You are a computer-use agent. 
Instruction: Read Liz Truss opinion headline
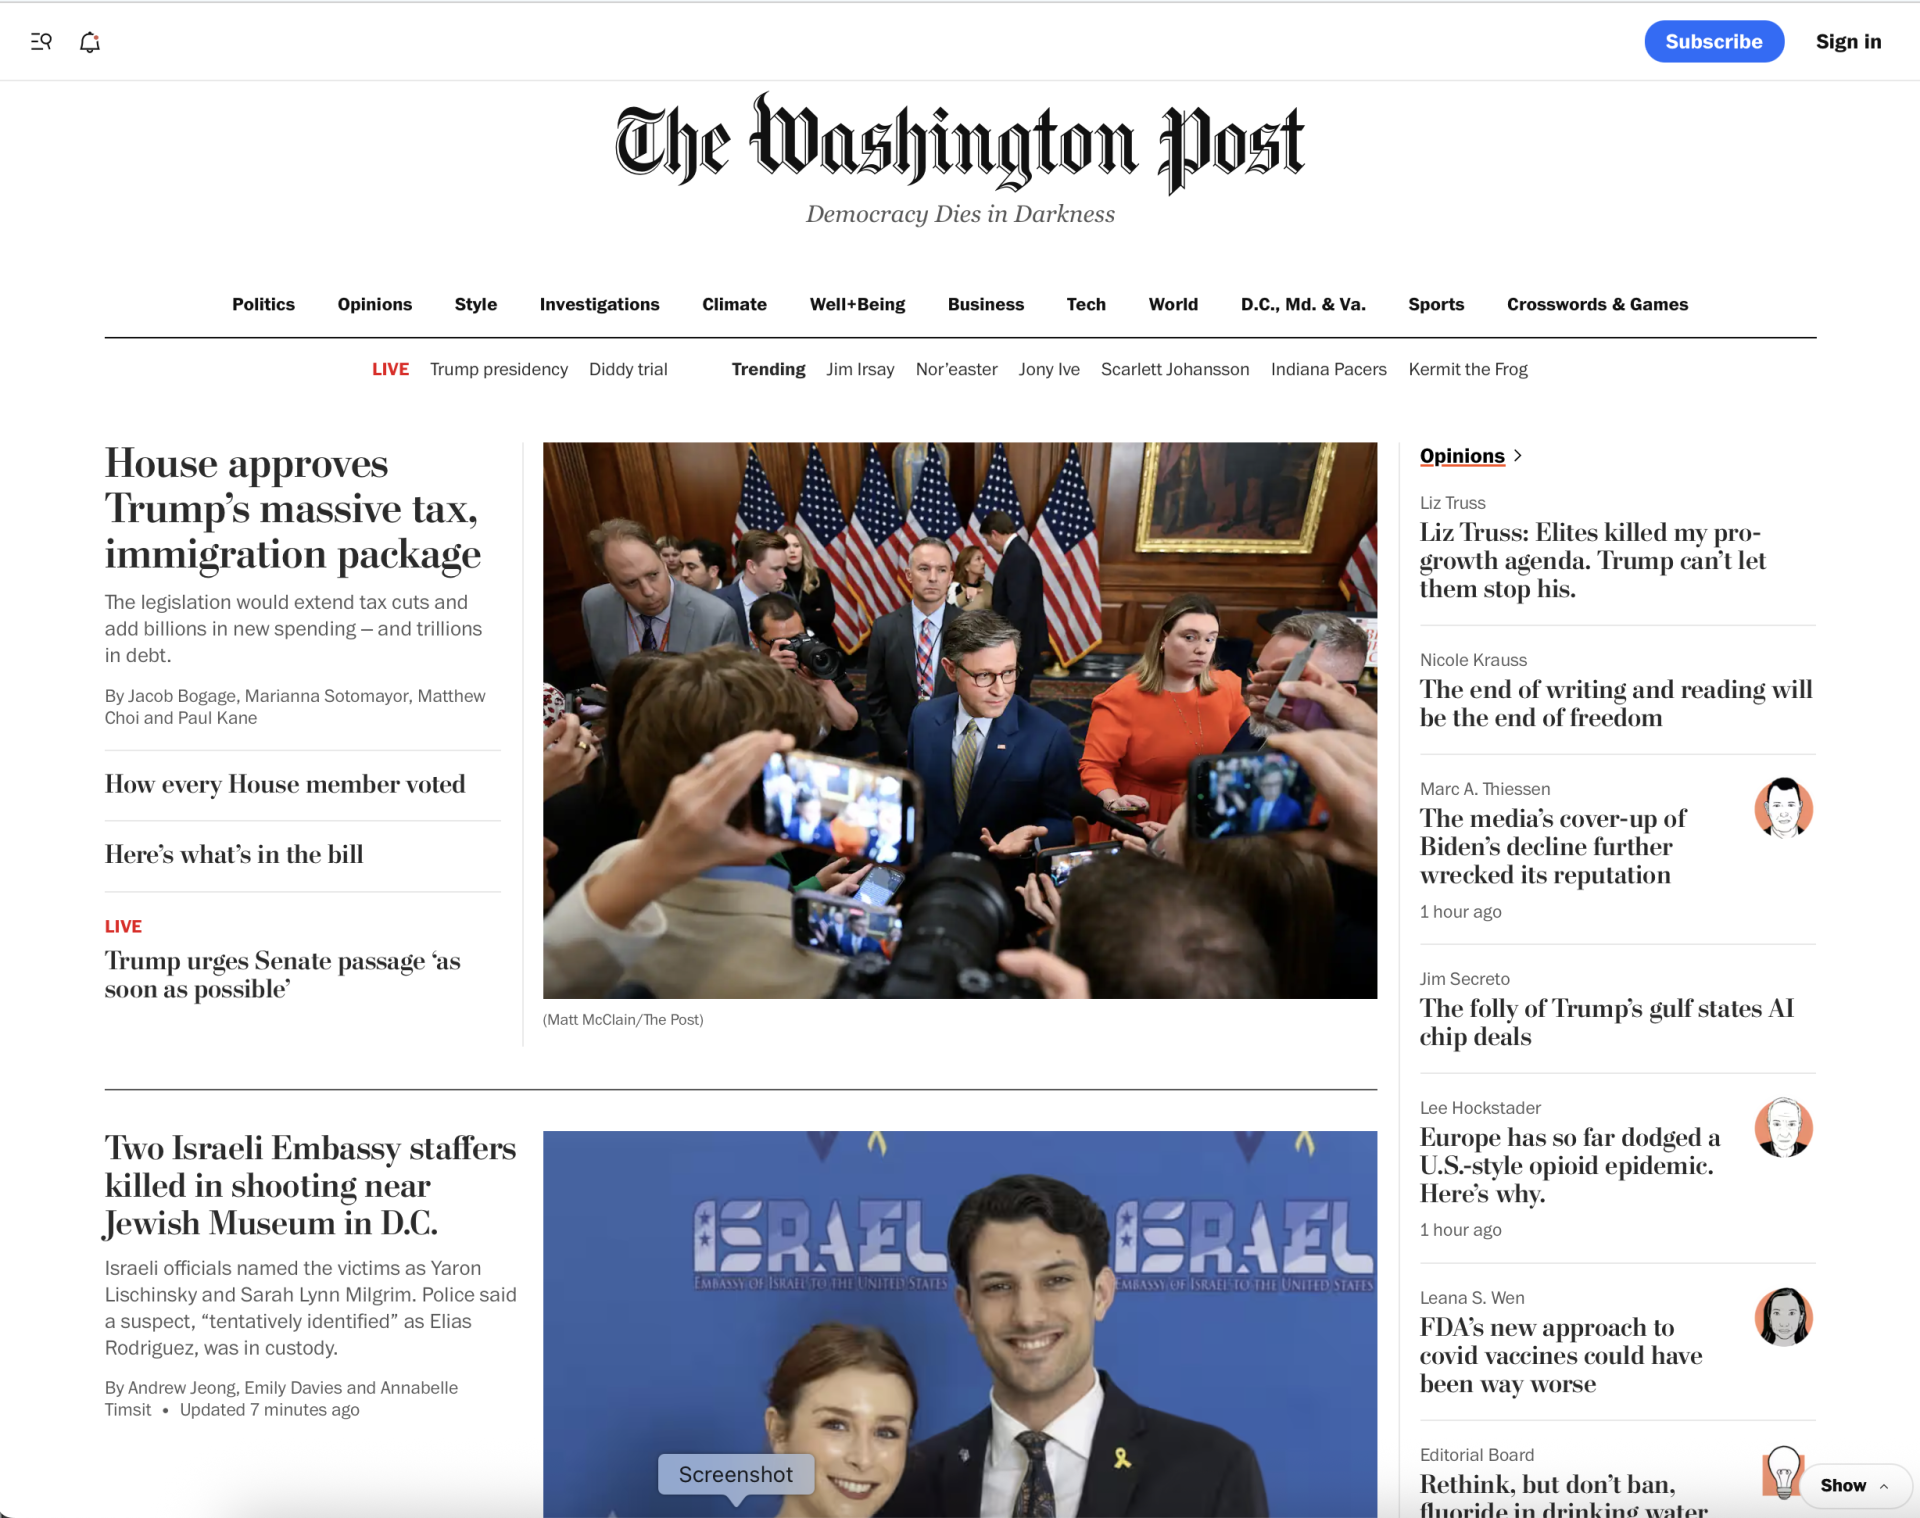click(x=1592, y=560)
